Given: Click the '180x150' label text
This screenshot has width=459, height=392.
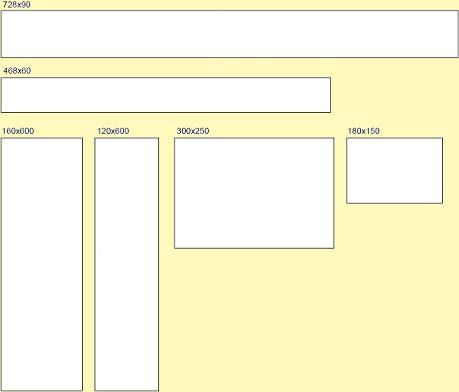Looking at the screenshot, I should tap(364, 131).
